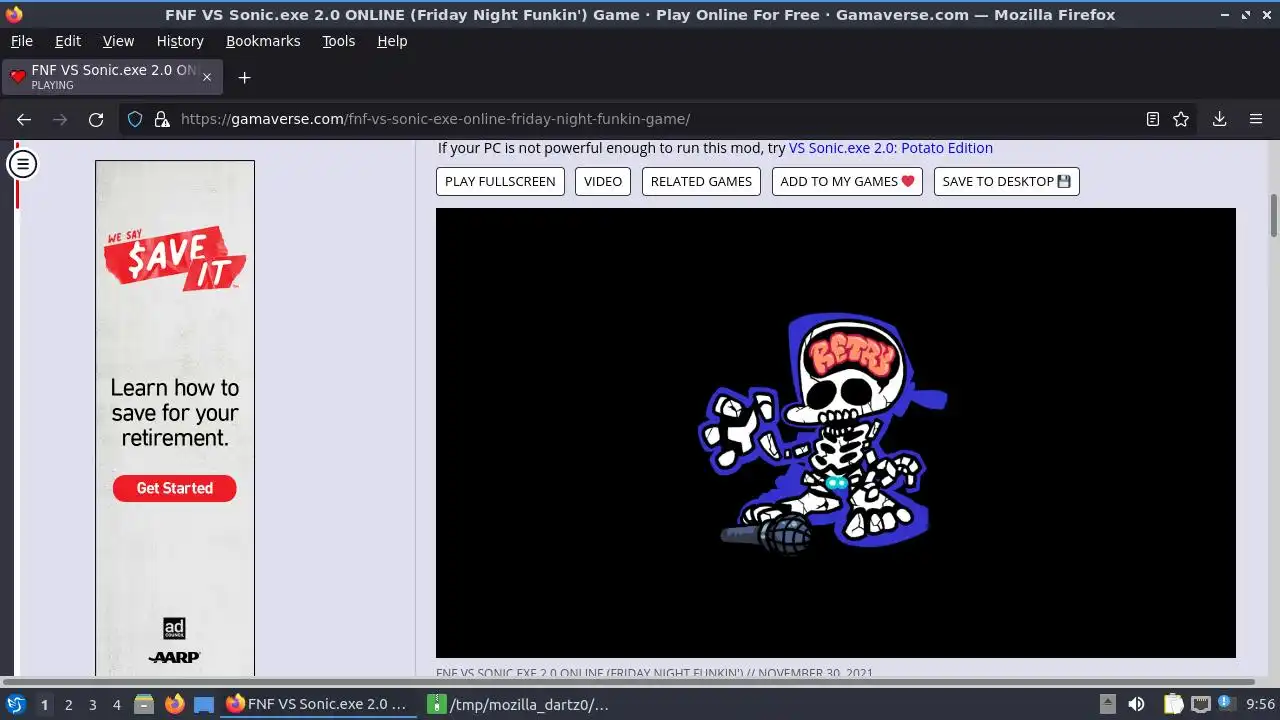1280x720 pixels.
Task: Click SAVE TO DESKTOP button
Action: pyautogui.click(x=1006, y=181)
